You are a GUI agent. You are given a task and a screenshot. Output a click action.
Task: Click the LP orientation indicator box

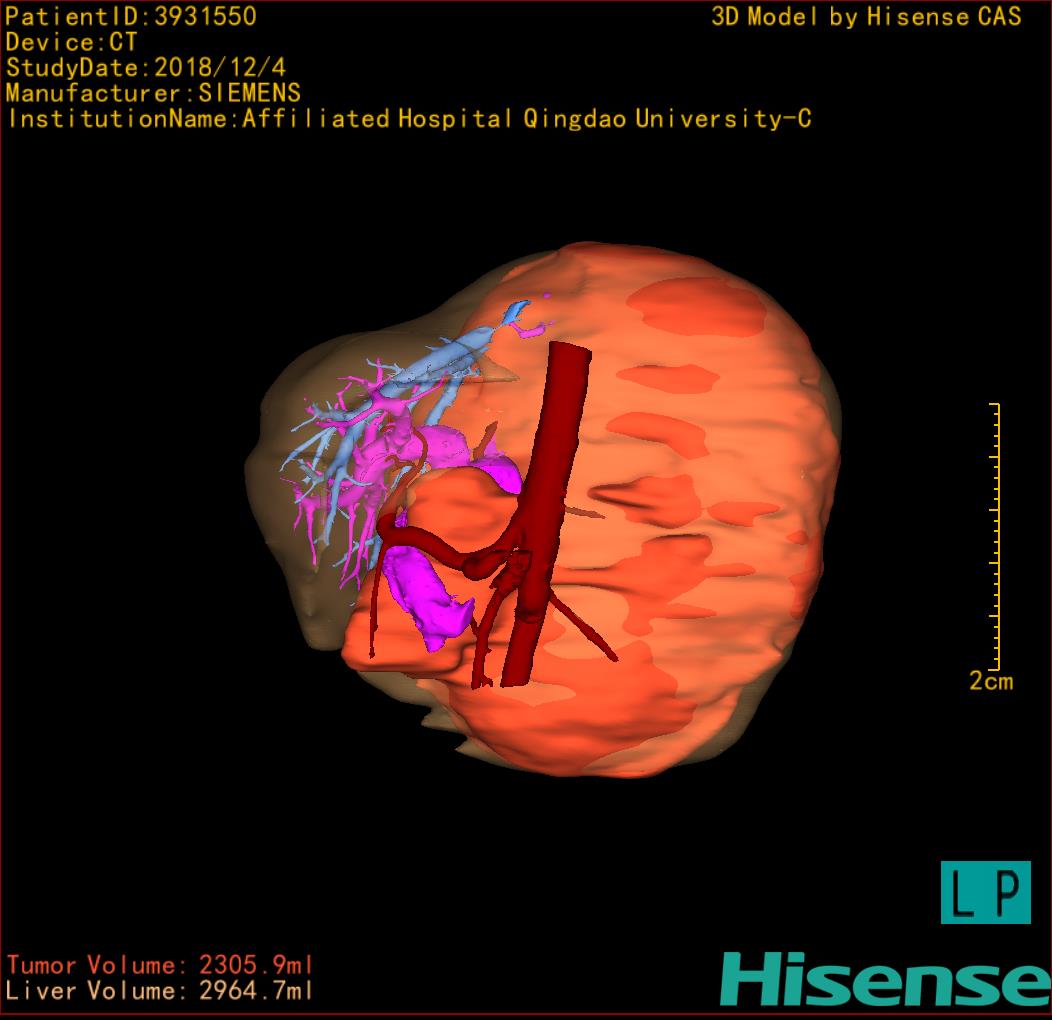pos(985,892)
